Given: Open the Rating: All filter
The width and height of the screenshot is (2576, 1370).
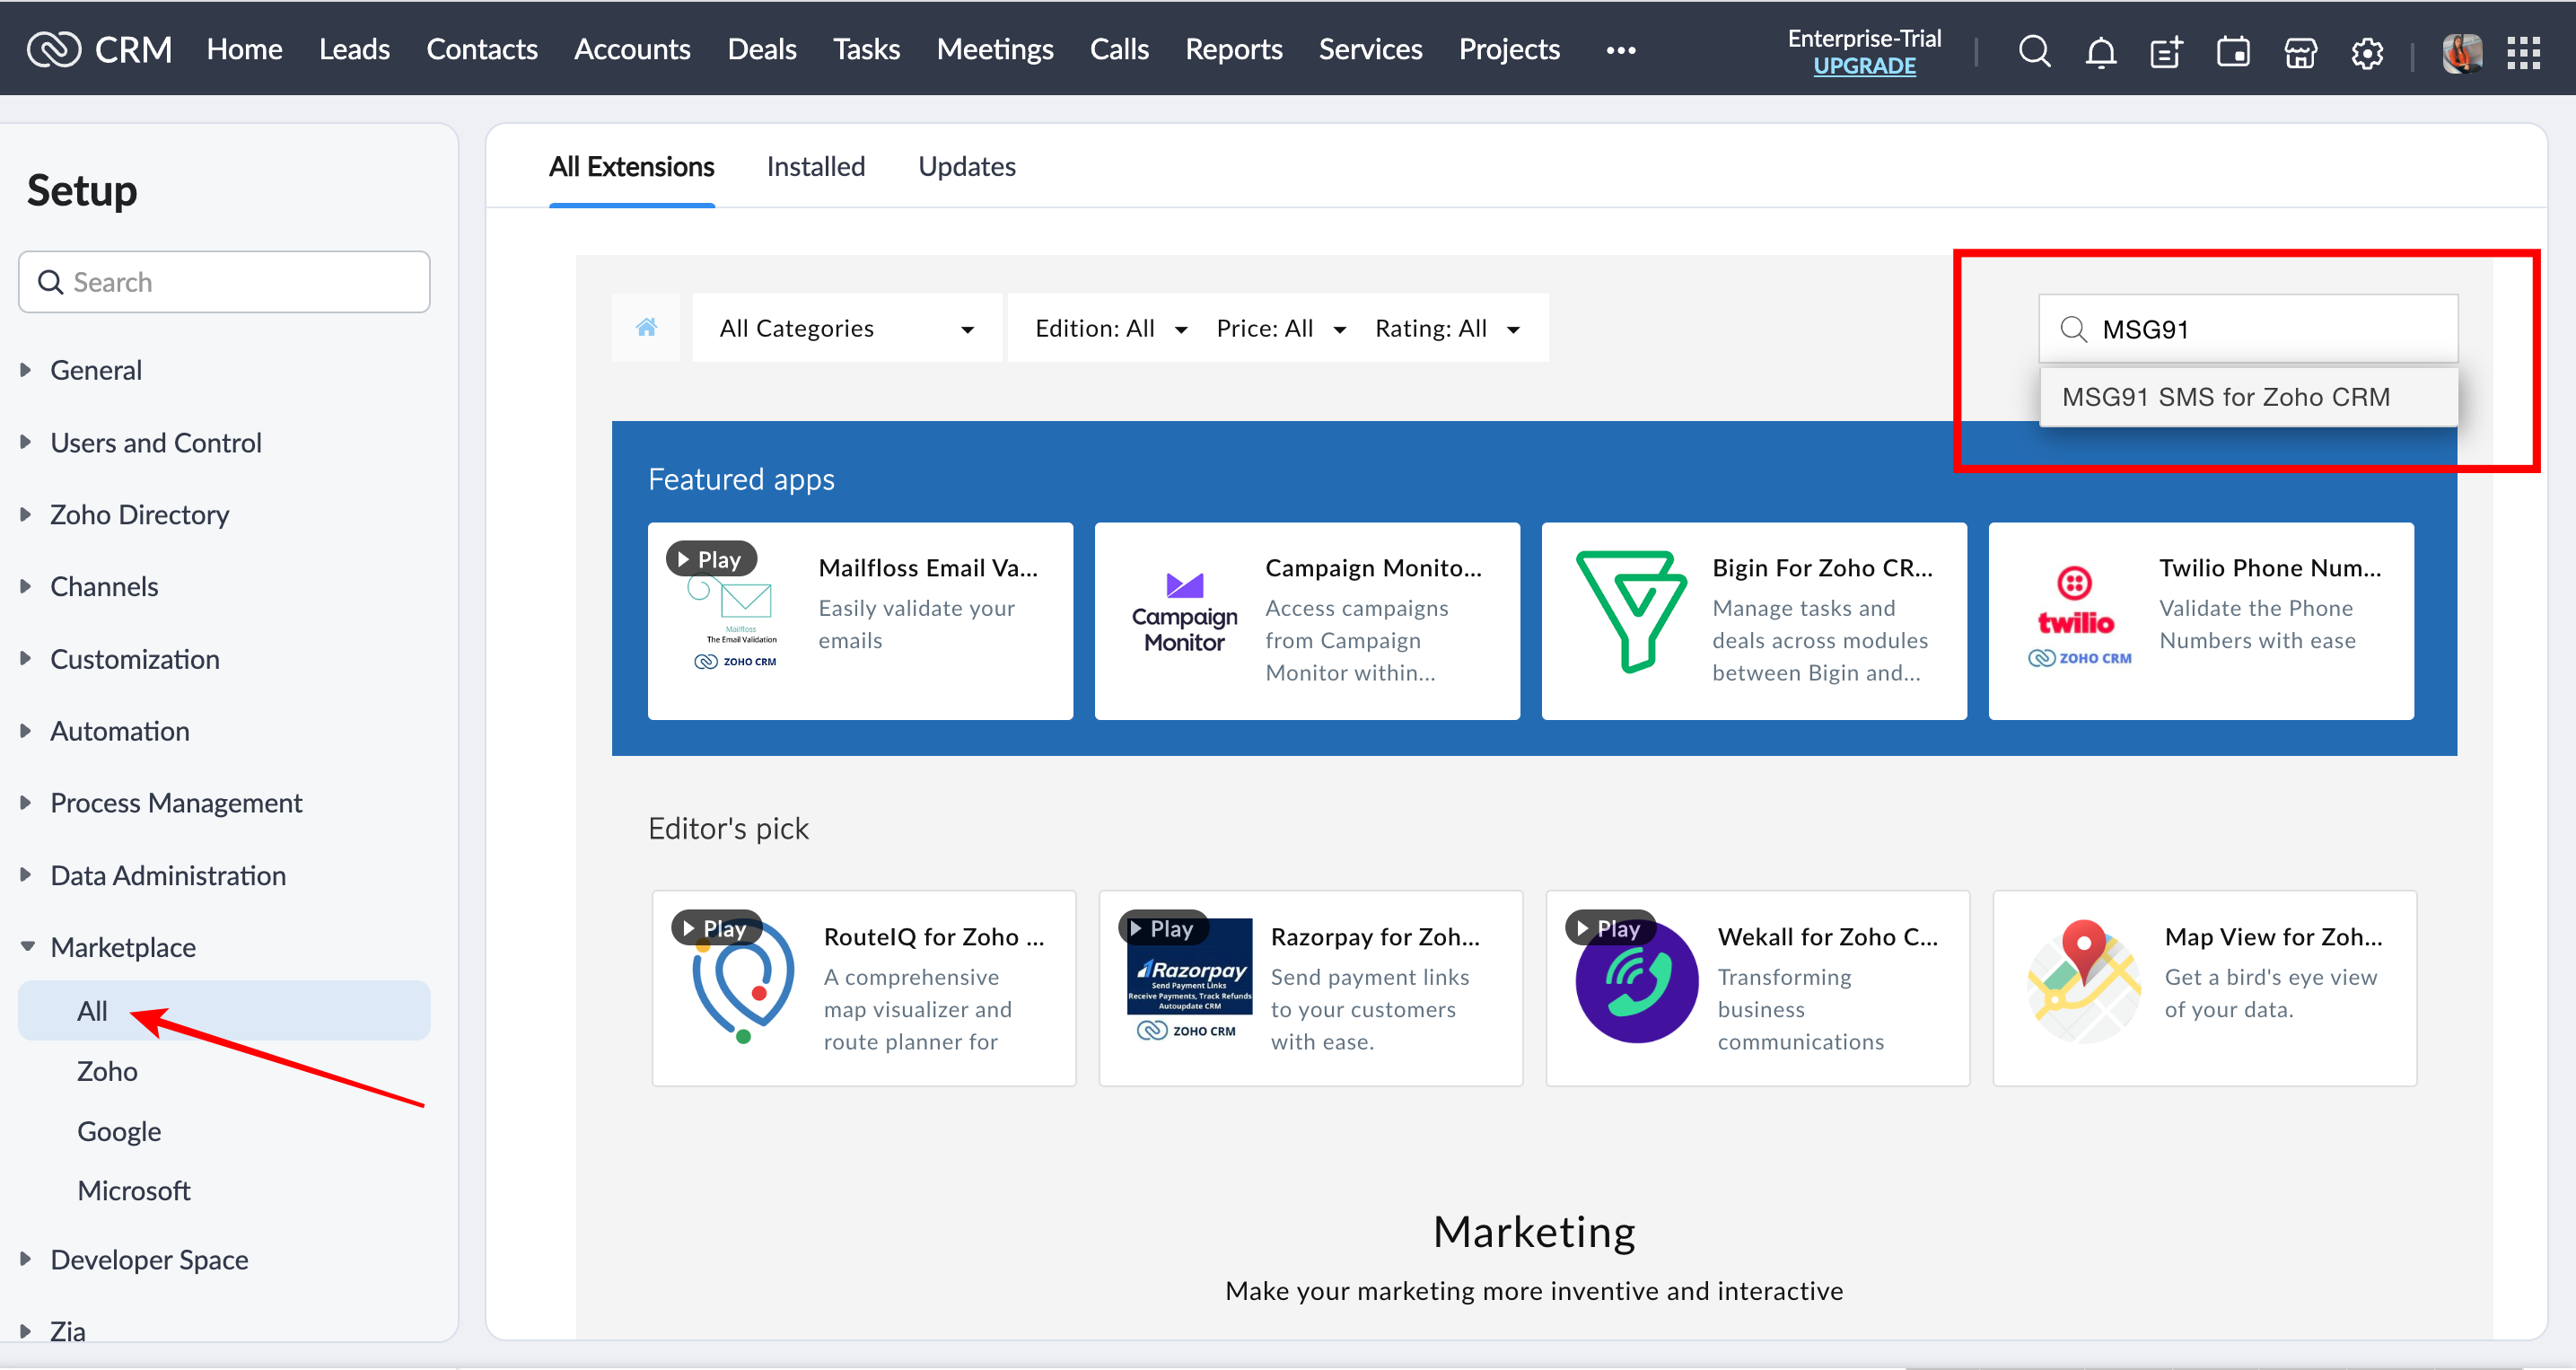Looking at the screenshot, I should coord(1447,328).
